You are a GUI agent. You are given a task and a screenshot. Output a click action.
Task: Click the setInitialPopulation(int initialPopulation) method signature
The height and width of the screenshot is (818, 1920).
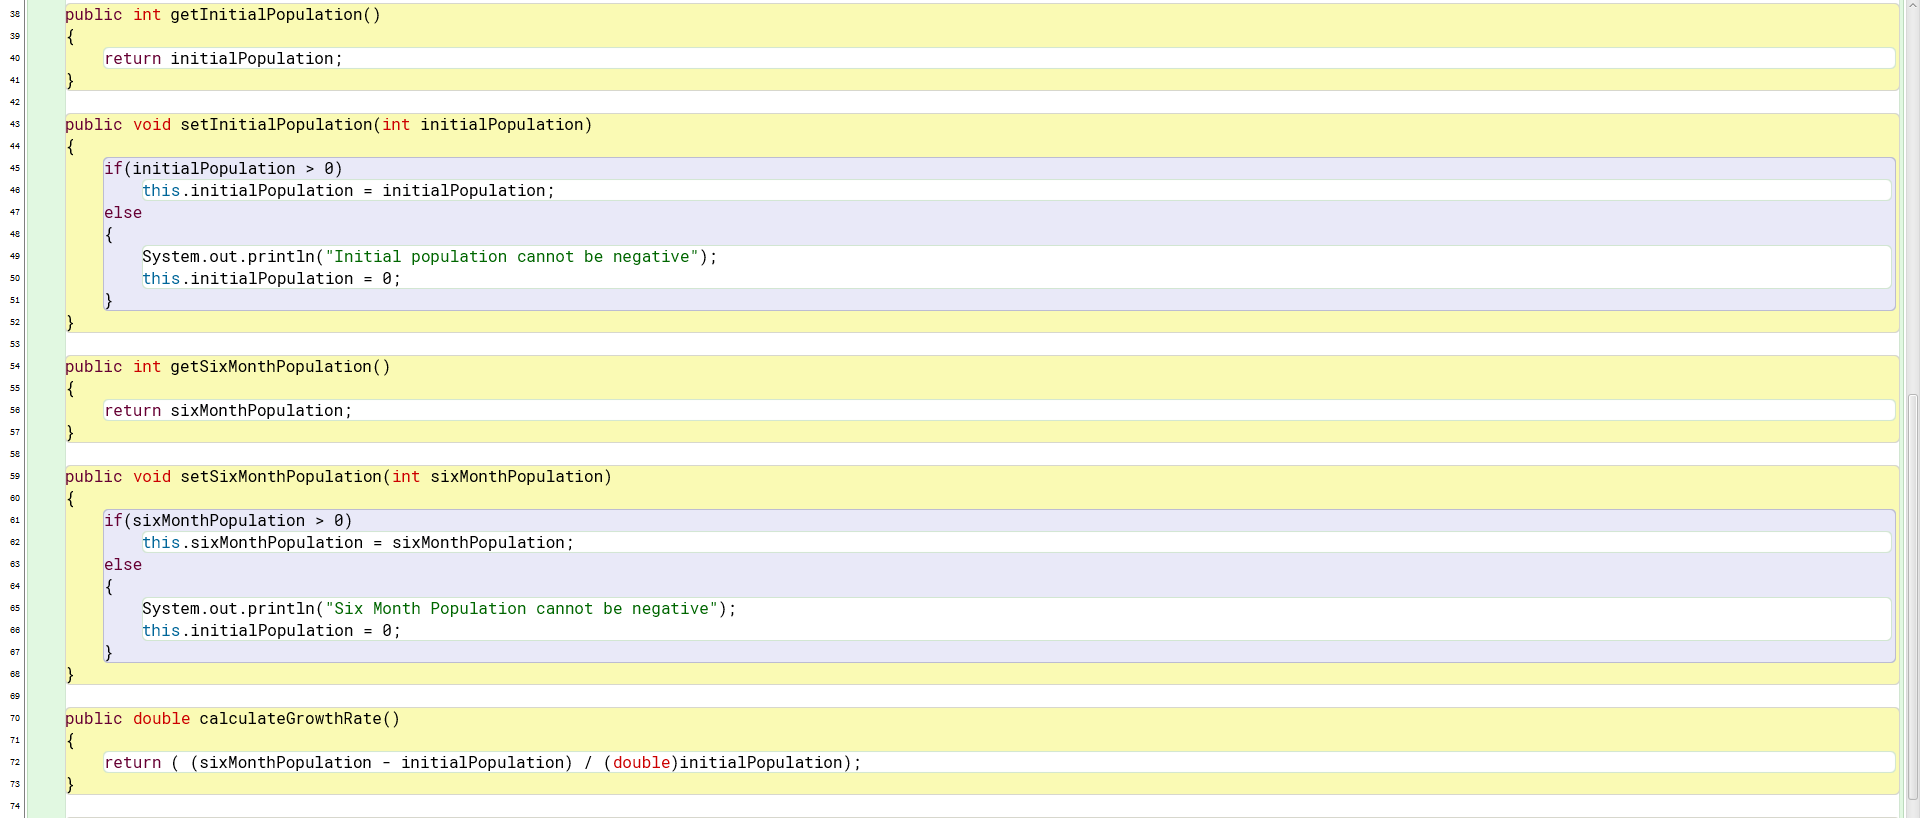click(x=329, y=125)
